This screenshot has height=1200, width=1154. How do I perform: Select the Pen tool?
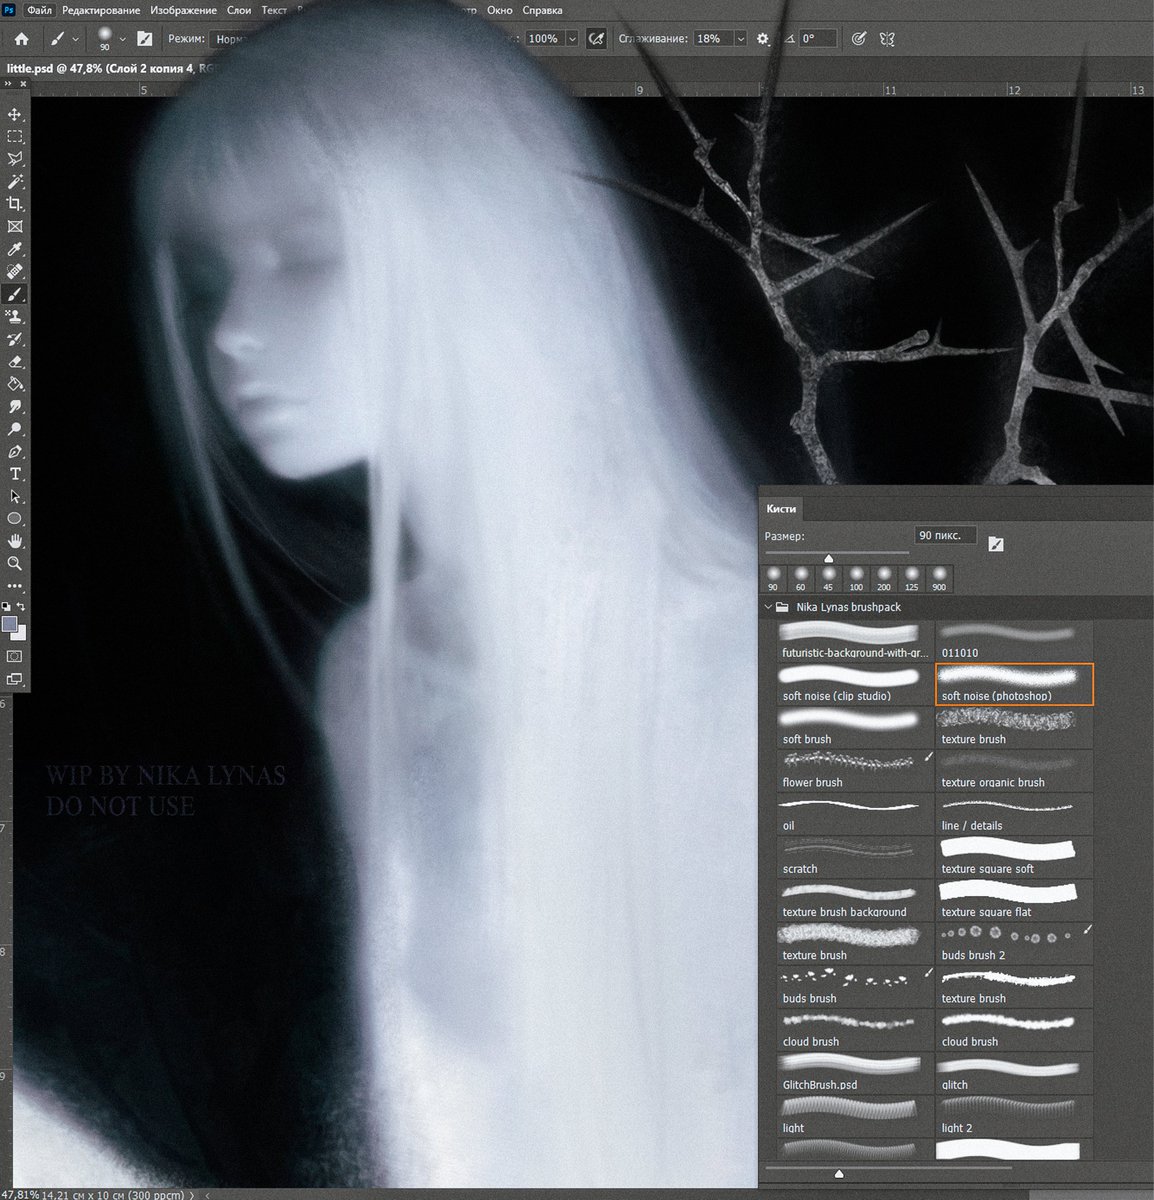pos(15,452)
